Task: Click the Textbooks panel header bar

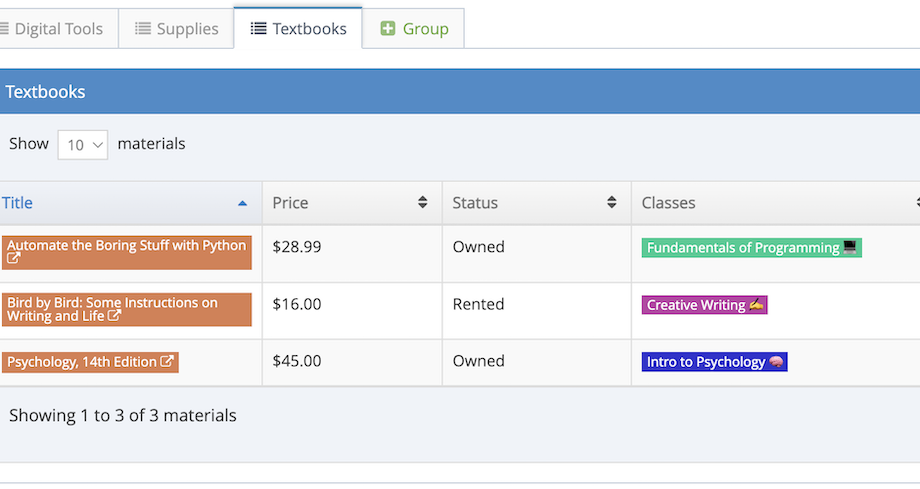Action: tap(460, 92)
